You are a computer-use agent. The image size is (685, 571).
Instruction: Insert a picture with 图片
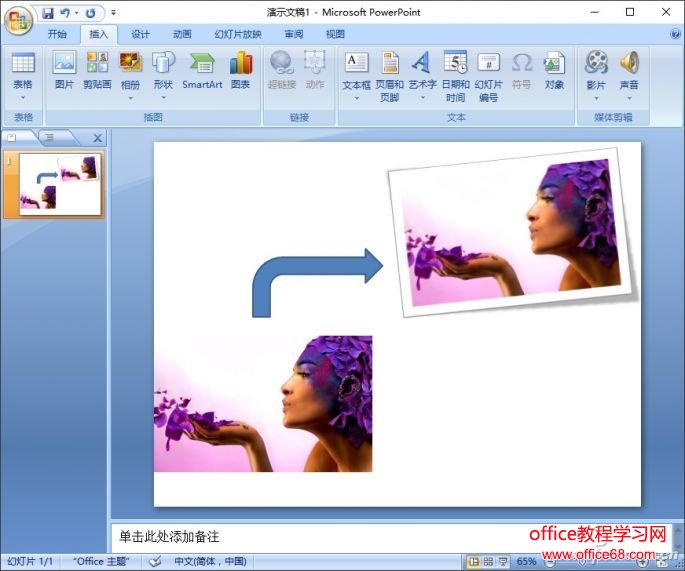click(64, 70)
